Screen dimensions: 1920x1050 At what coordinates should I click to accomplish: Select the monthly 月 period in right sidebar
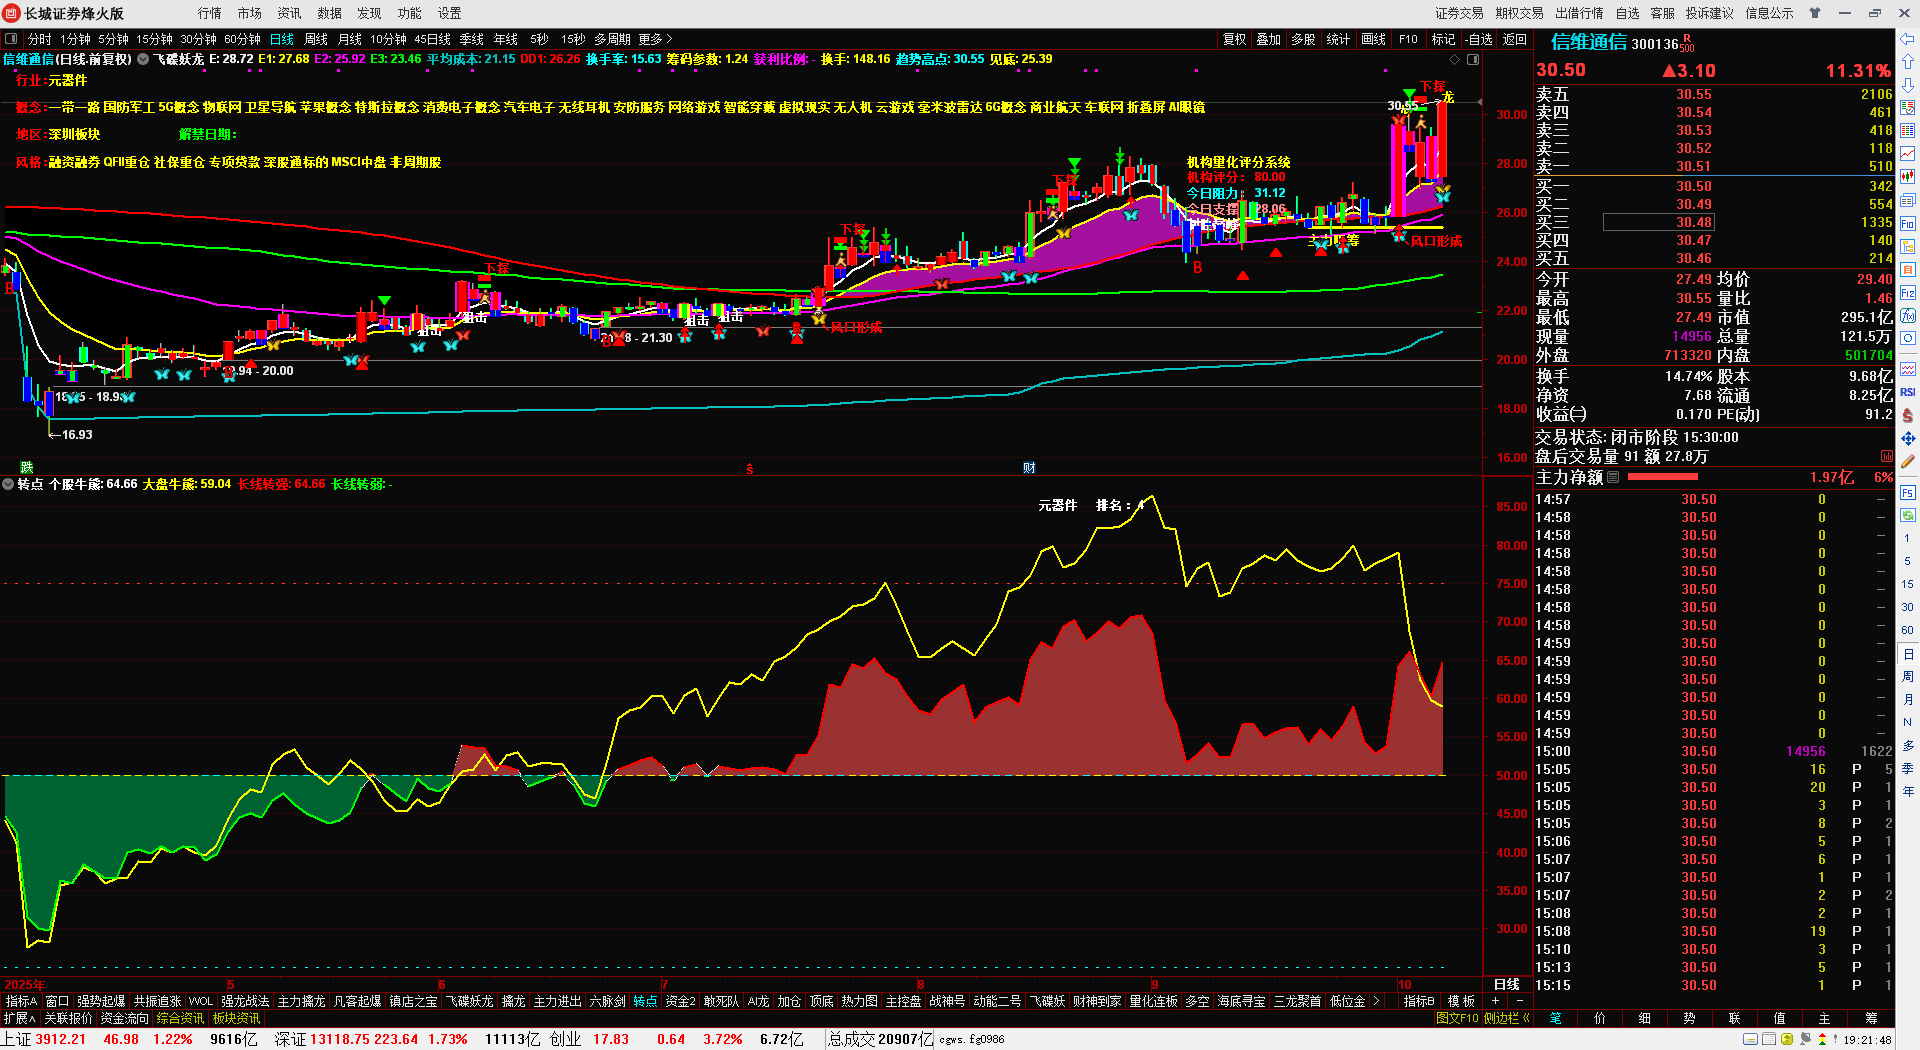click(1908, 699)
